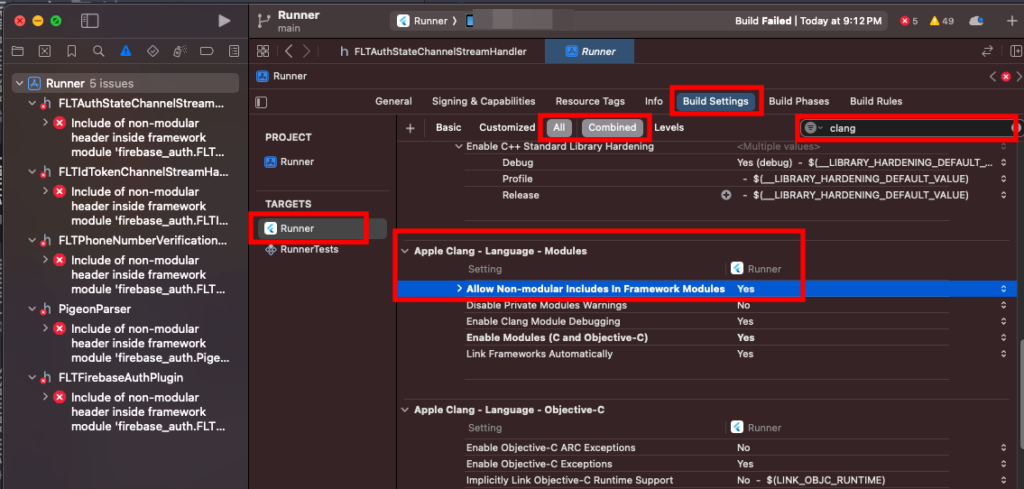Open the Xcode Cloud status icon

pos(976,21)
